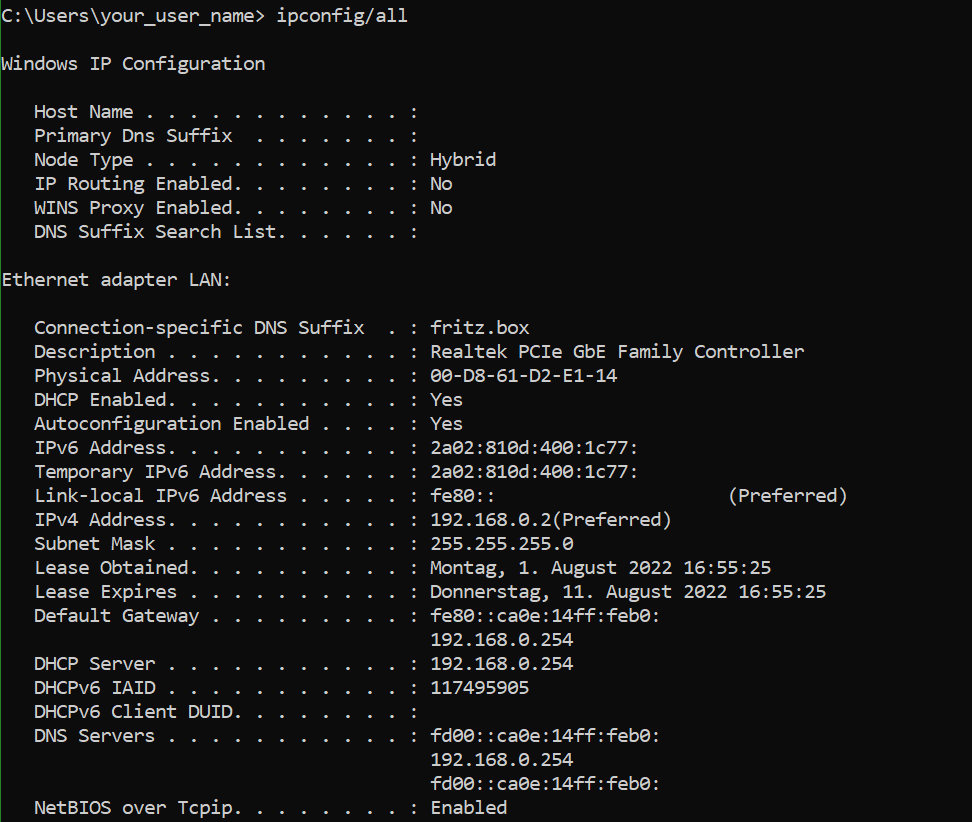
Task: Click the subnet mask 255.255.255.0
Action: coord(501,544)
